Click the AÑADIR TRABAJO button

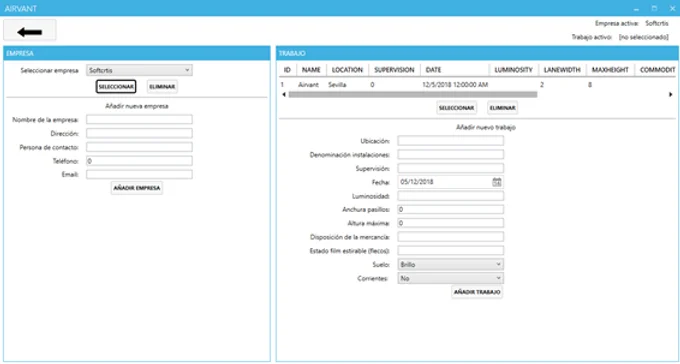[x=477, y=292]
